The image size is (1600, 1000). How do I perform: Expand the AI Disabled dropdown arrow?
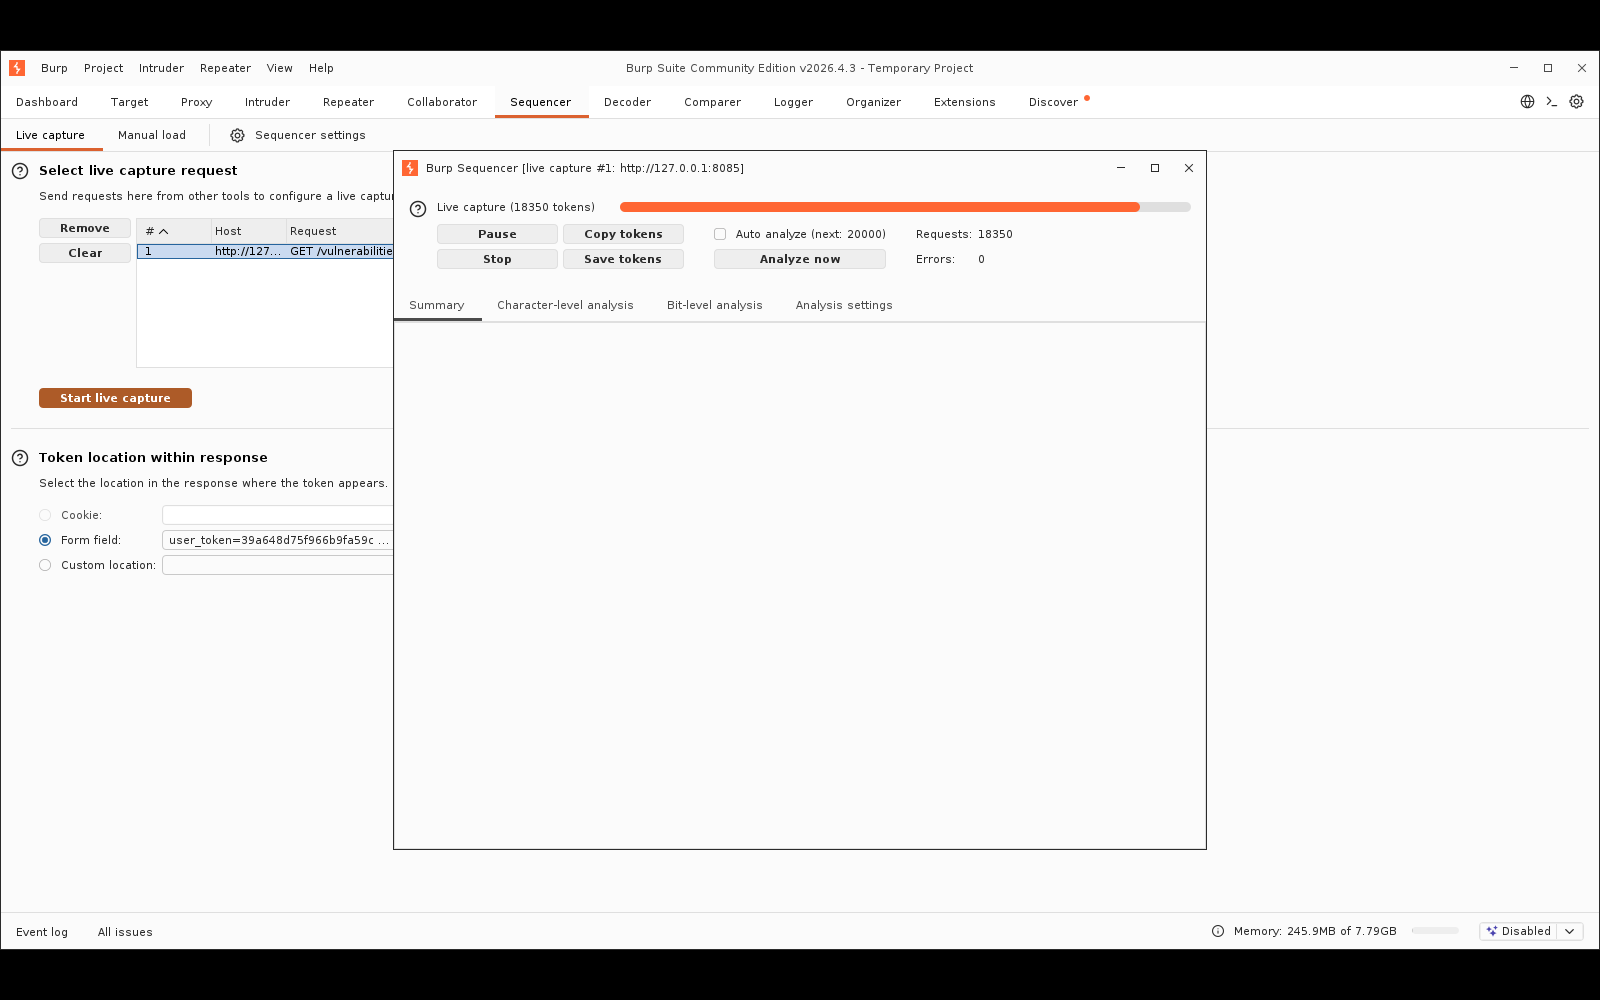pos(1570,931)
